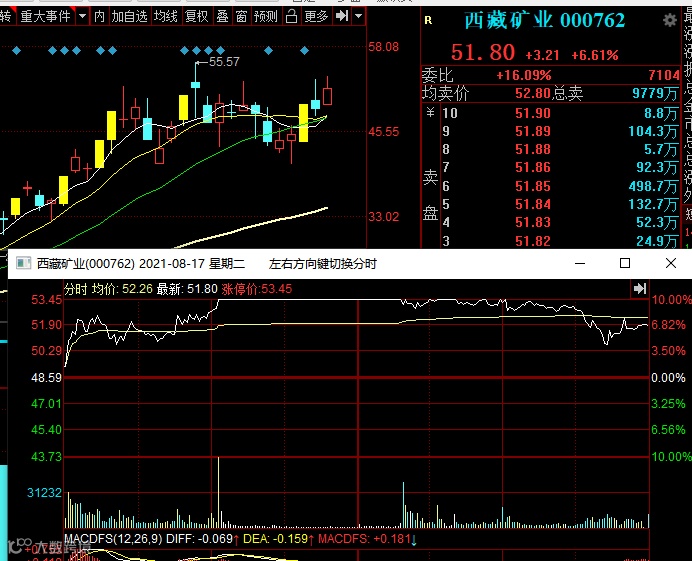The width and height of the screenshot is (692, 561).
Task: Click the 31232 volume axis value
Action: point(44,493)
